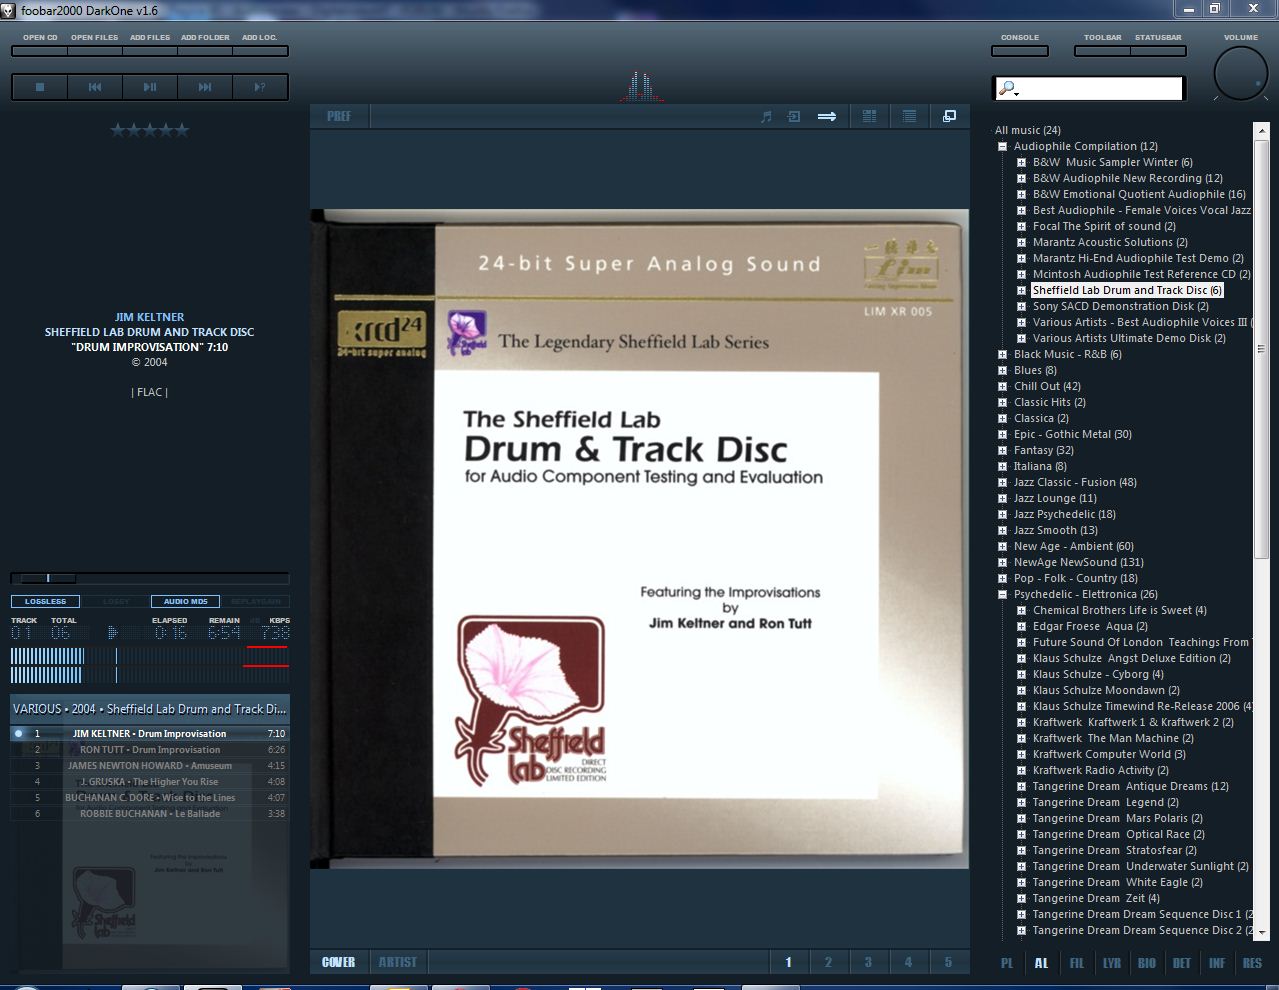This screenshot has height=990, width=1279.
Task: Switch to plain list view icon
Action: click(x=909, y=117)
